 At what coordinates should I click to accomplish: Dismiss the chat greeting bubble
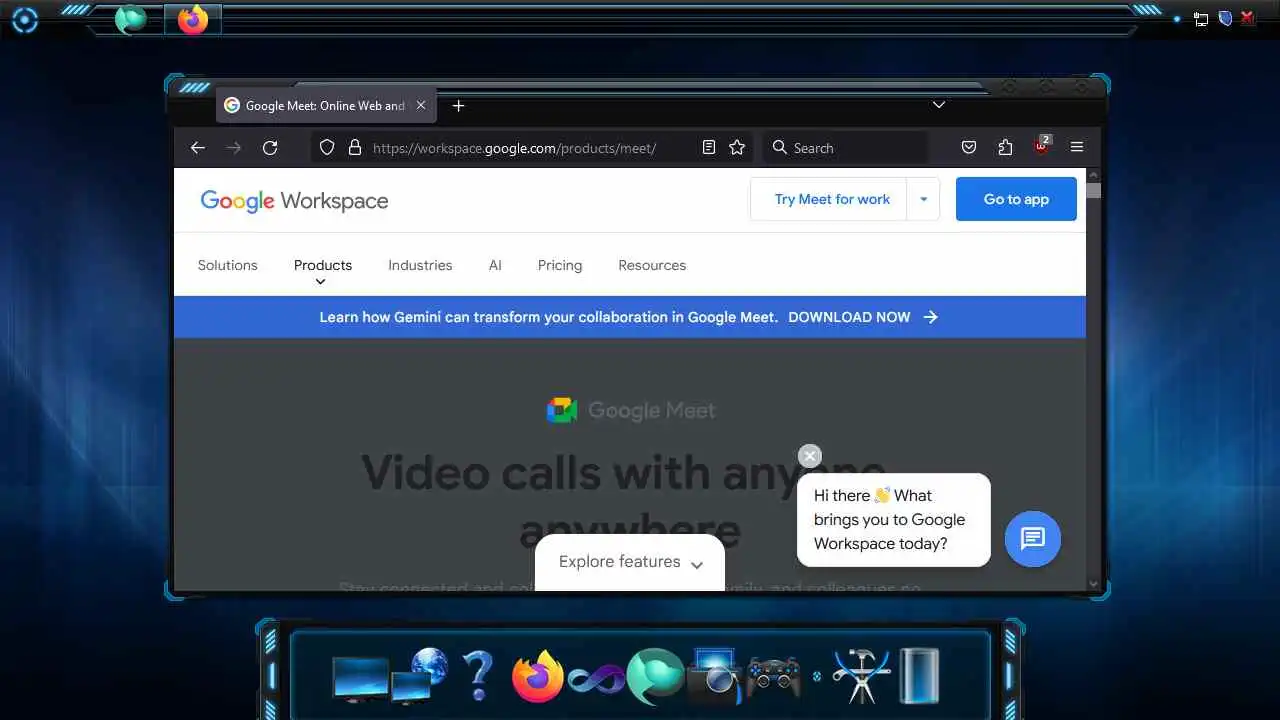point(810,456)
